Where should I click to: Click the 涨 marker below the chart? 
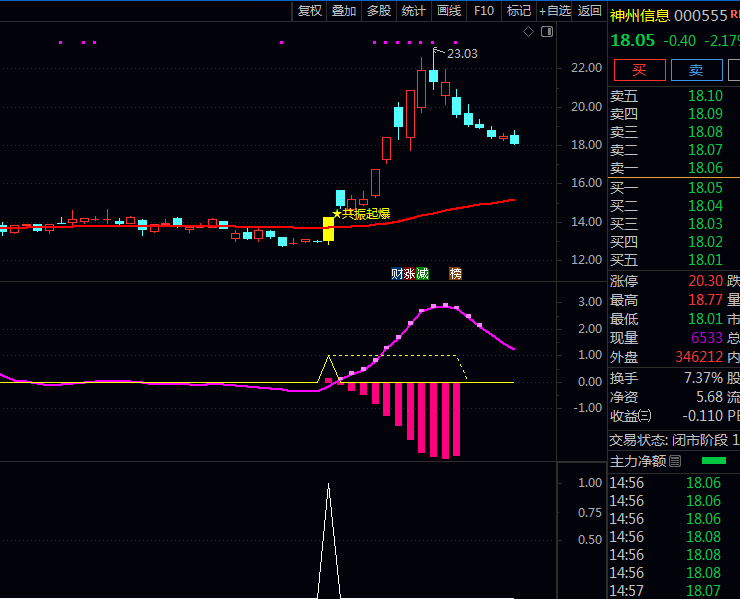coord(409,273)
